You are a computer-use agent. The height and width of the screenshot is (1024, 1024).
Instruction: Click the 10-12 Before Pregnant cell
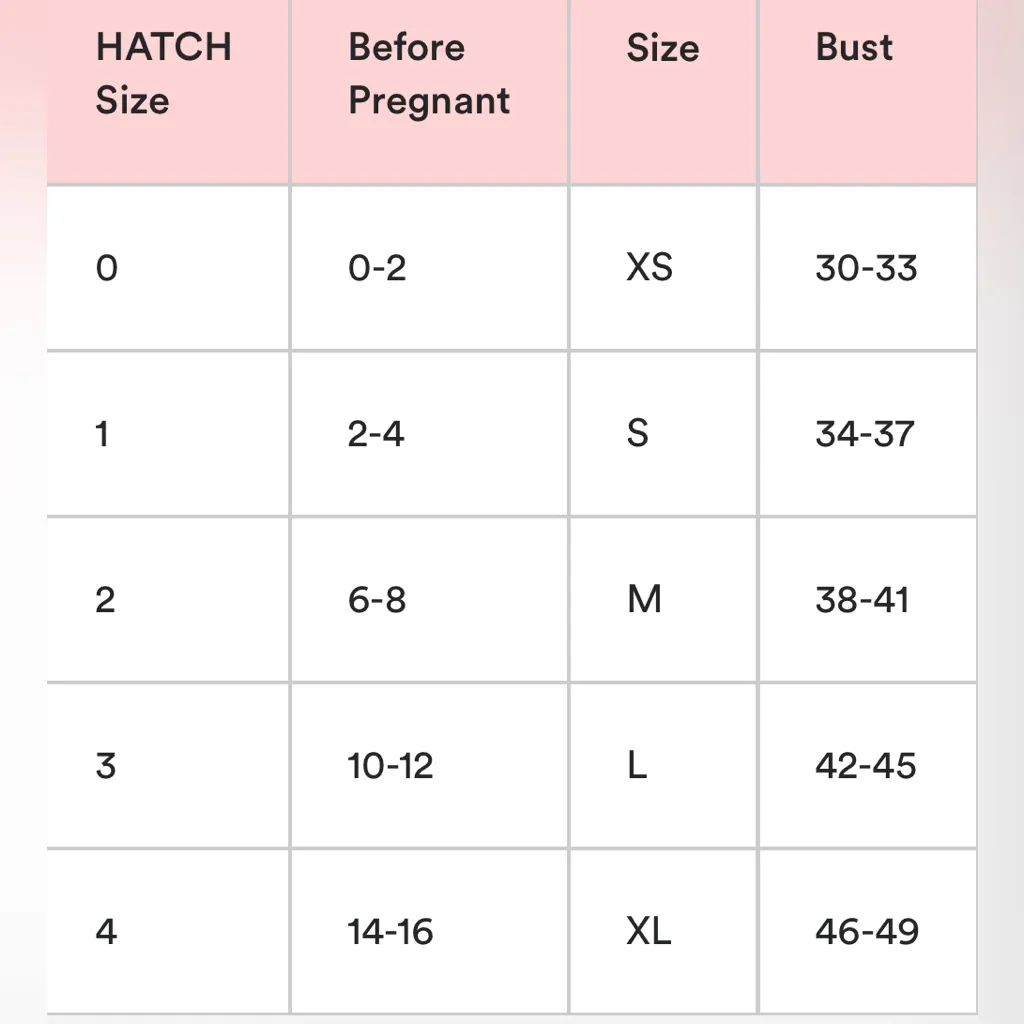pyautogui.click(x=390, y=766)
